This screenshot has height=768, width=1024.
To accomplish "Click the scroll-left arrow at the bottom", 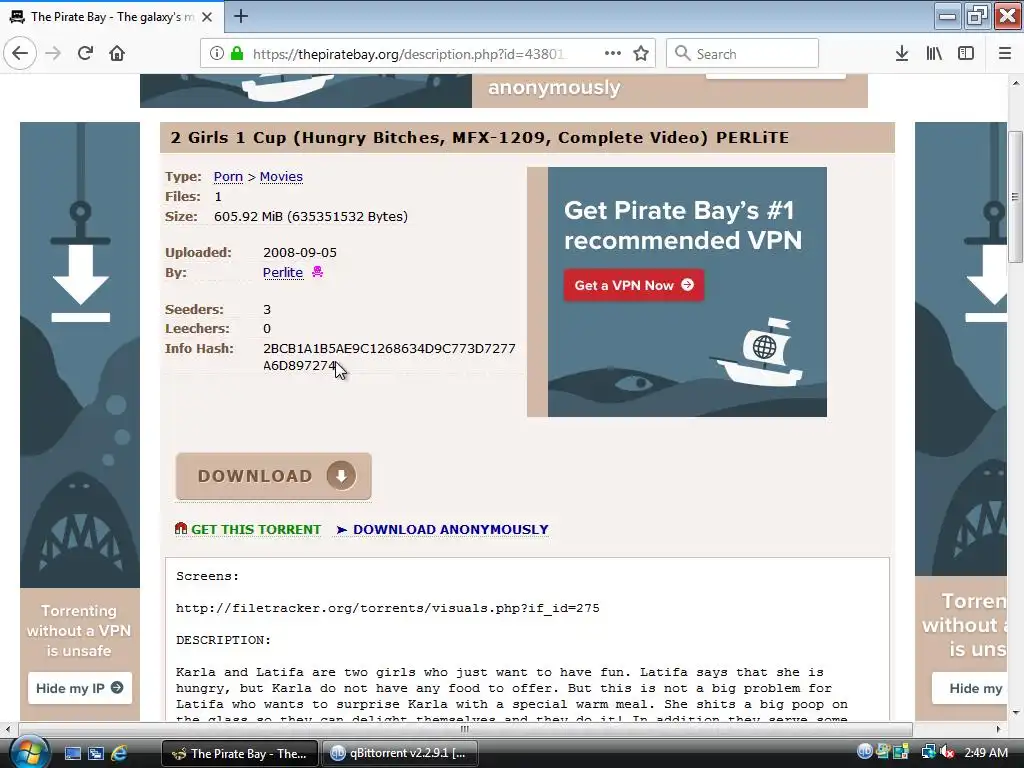I will pos(7,729).
